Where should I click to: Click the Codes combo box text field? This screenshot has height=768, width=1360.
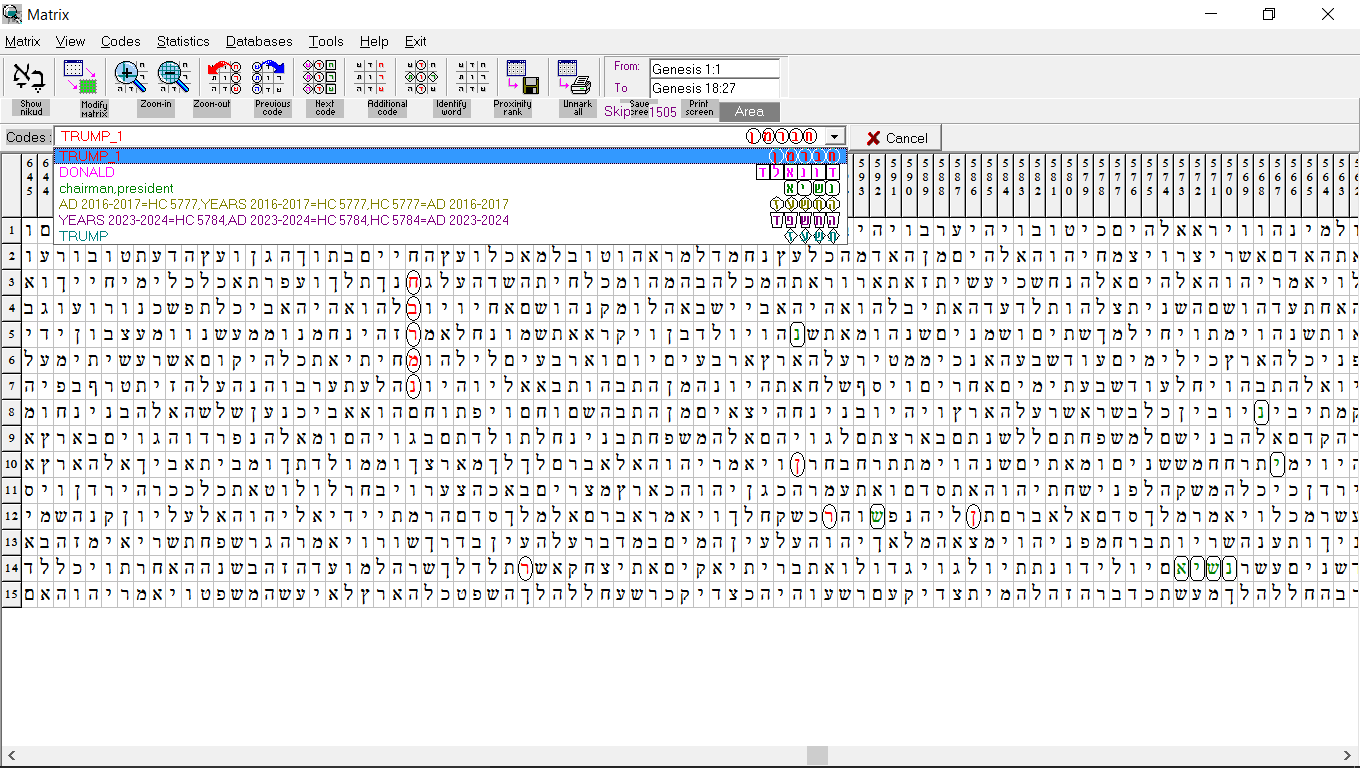point(438,136)
